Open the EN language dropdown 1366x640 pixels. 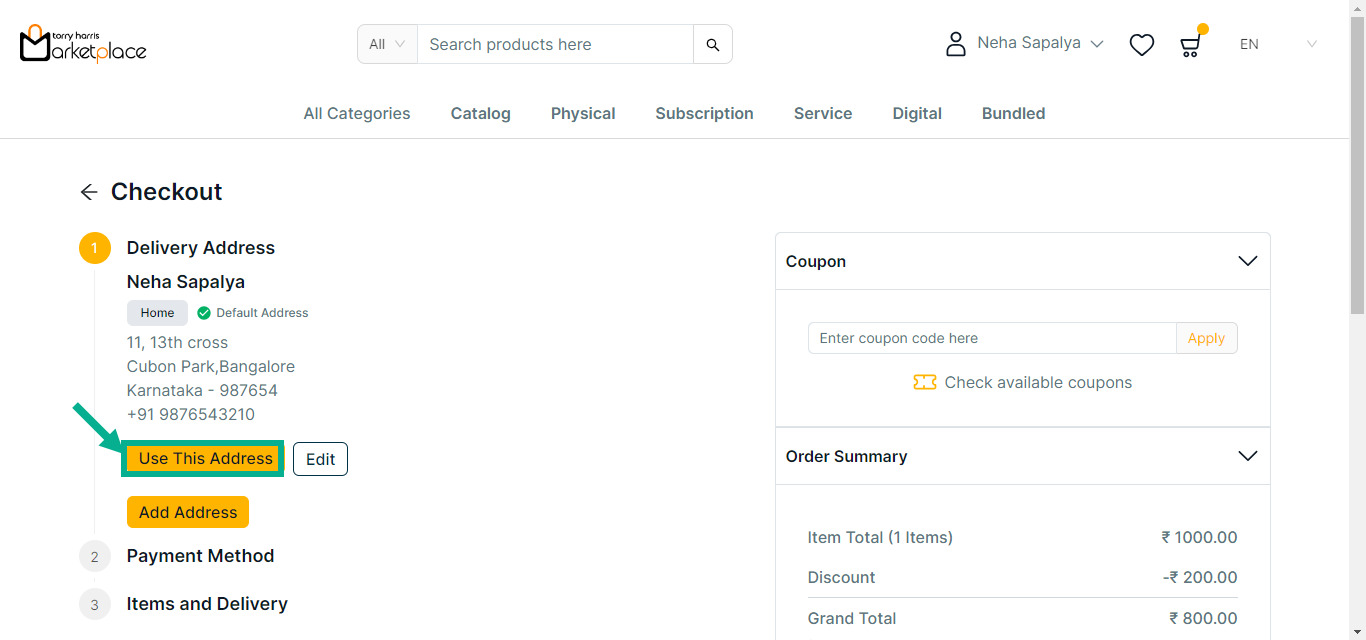coord(1278,44)
